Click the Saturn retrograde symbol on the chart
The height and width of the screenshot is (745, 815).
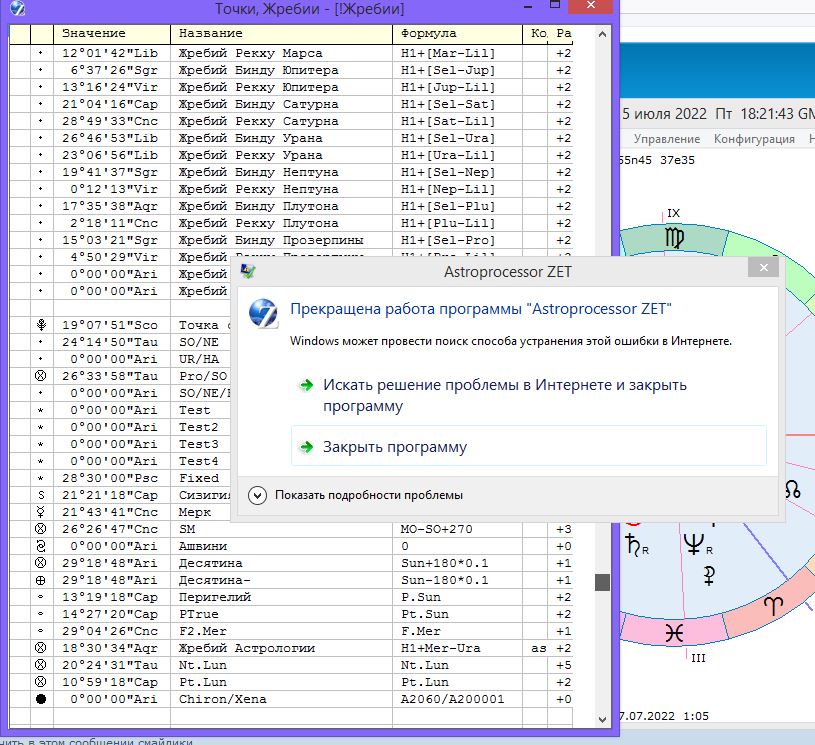634,545
